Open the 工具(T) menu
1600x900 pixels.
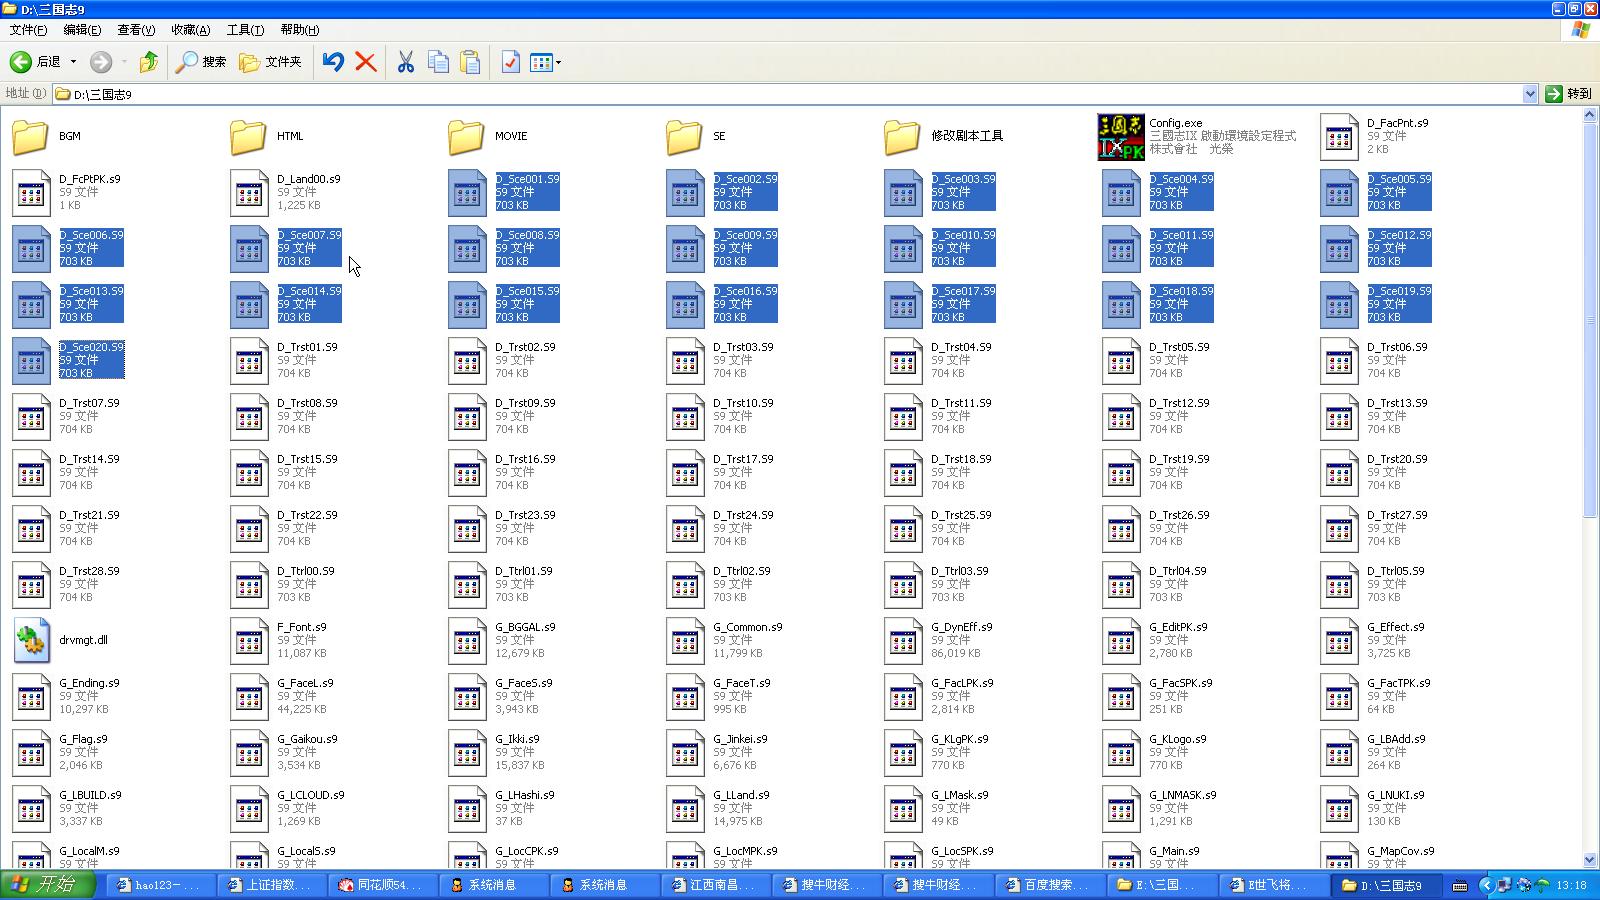(245, 30)
